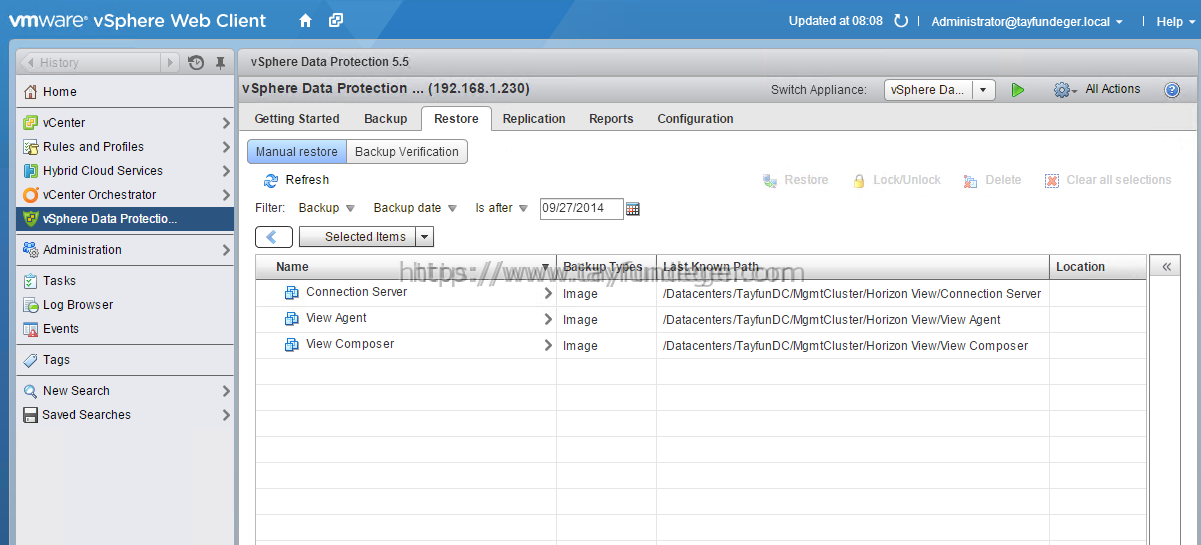
Task: Sort by the Location column header
Action: coord(1097,267)
